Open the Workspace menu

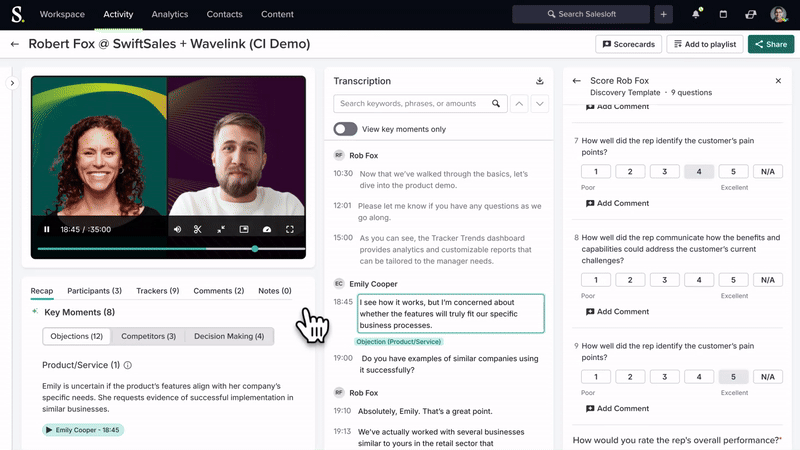point(62,14)
